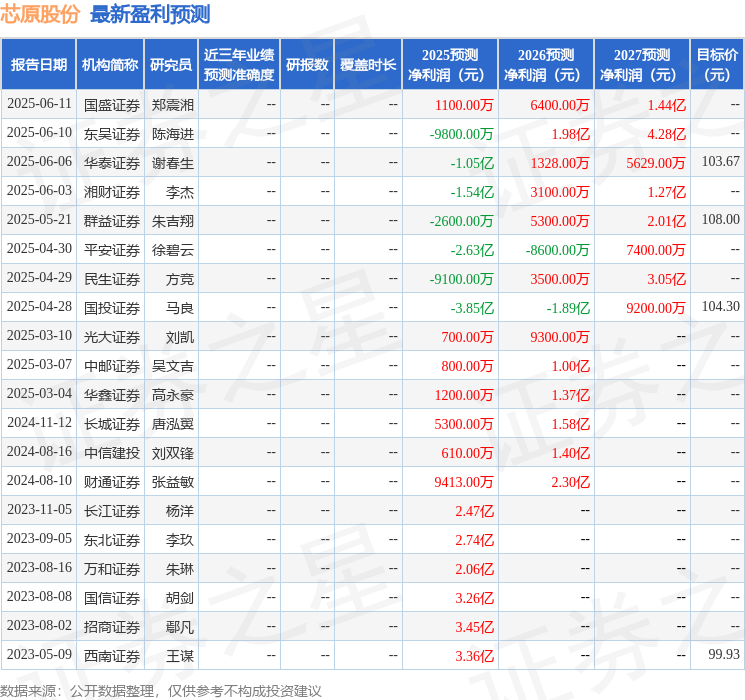
Task: Open the 华泰证券 institution entry
Action: tap(111, 162)
